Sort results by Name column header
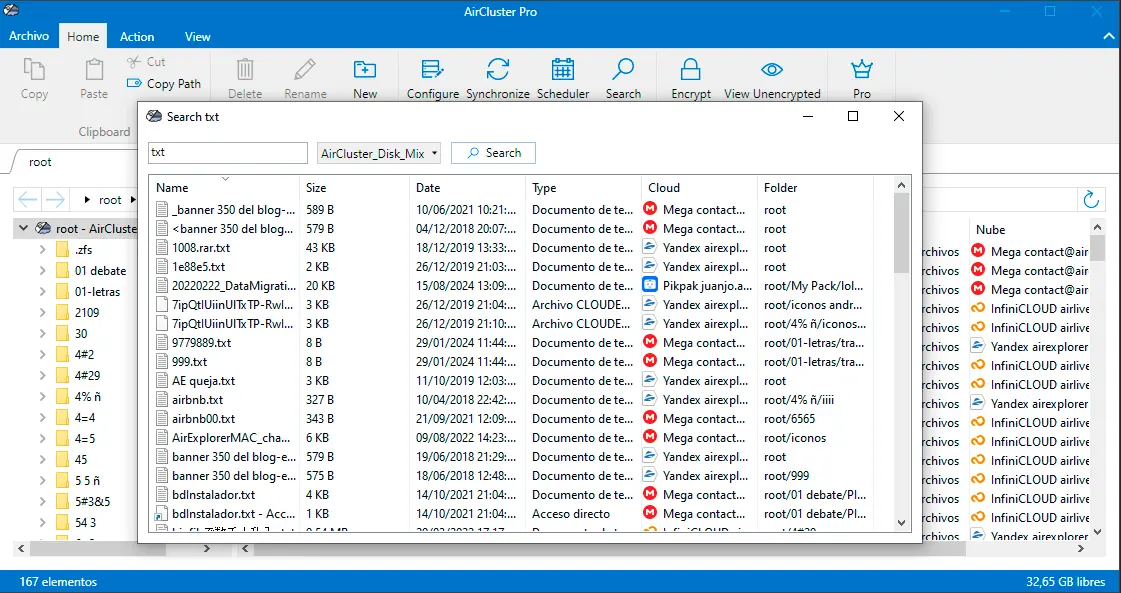 pos(224,187)
